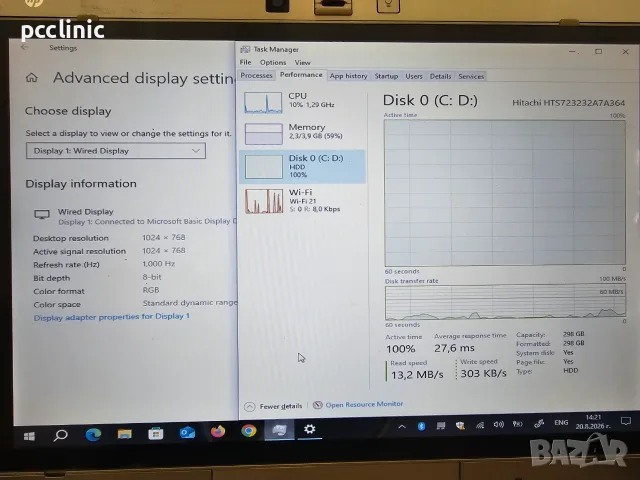Open Microsoft Store from taskbar
Screen dimensions: 640x480
click(x=156, y=433)
